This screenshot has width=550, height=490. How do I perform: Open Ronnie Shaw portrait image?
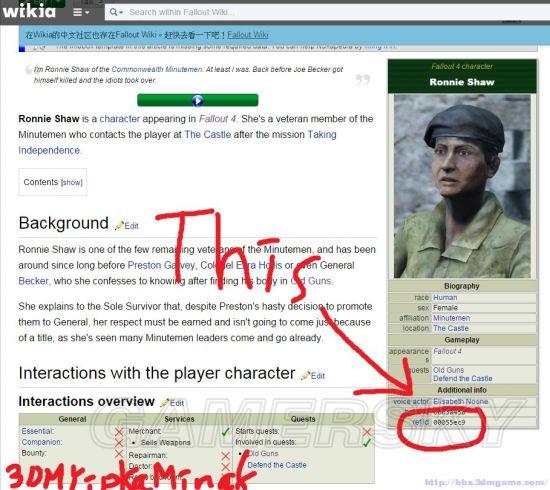[462, 186]
